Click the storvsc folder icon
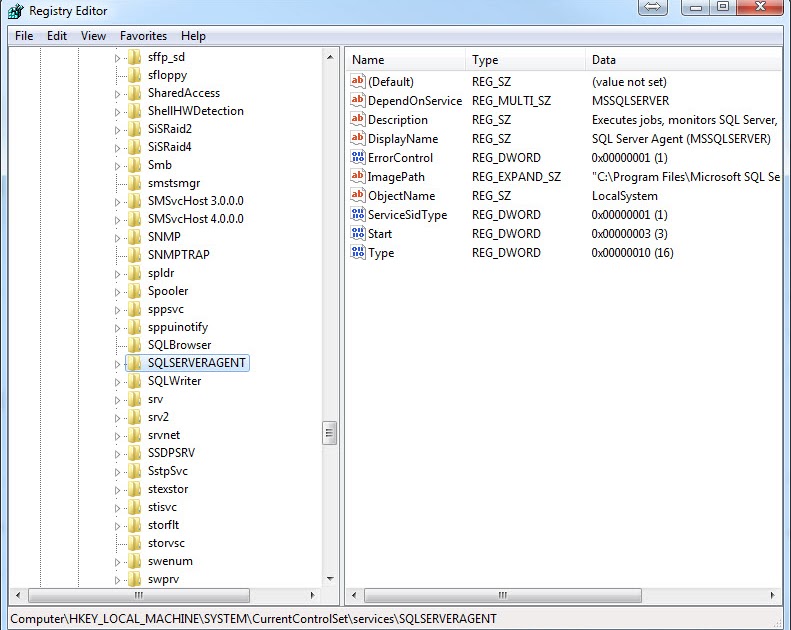 [x=134, y=543]
